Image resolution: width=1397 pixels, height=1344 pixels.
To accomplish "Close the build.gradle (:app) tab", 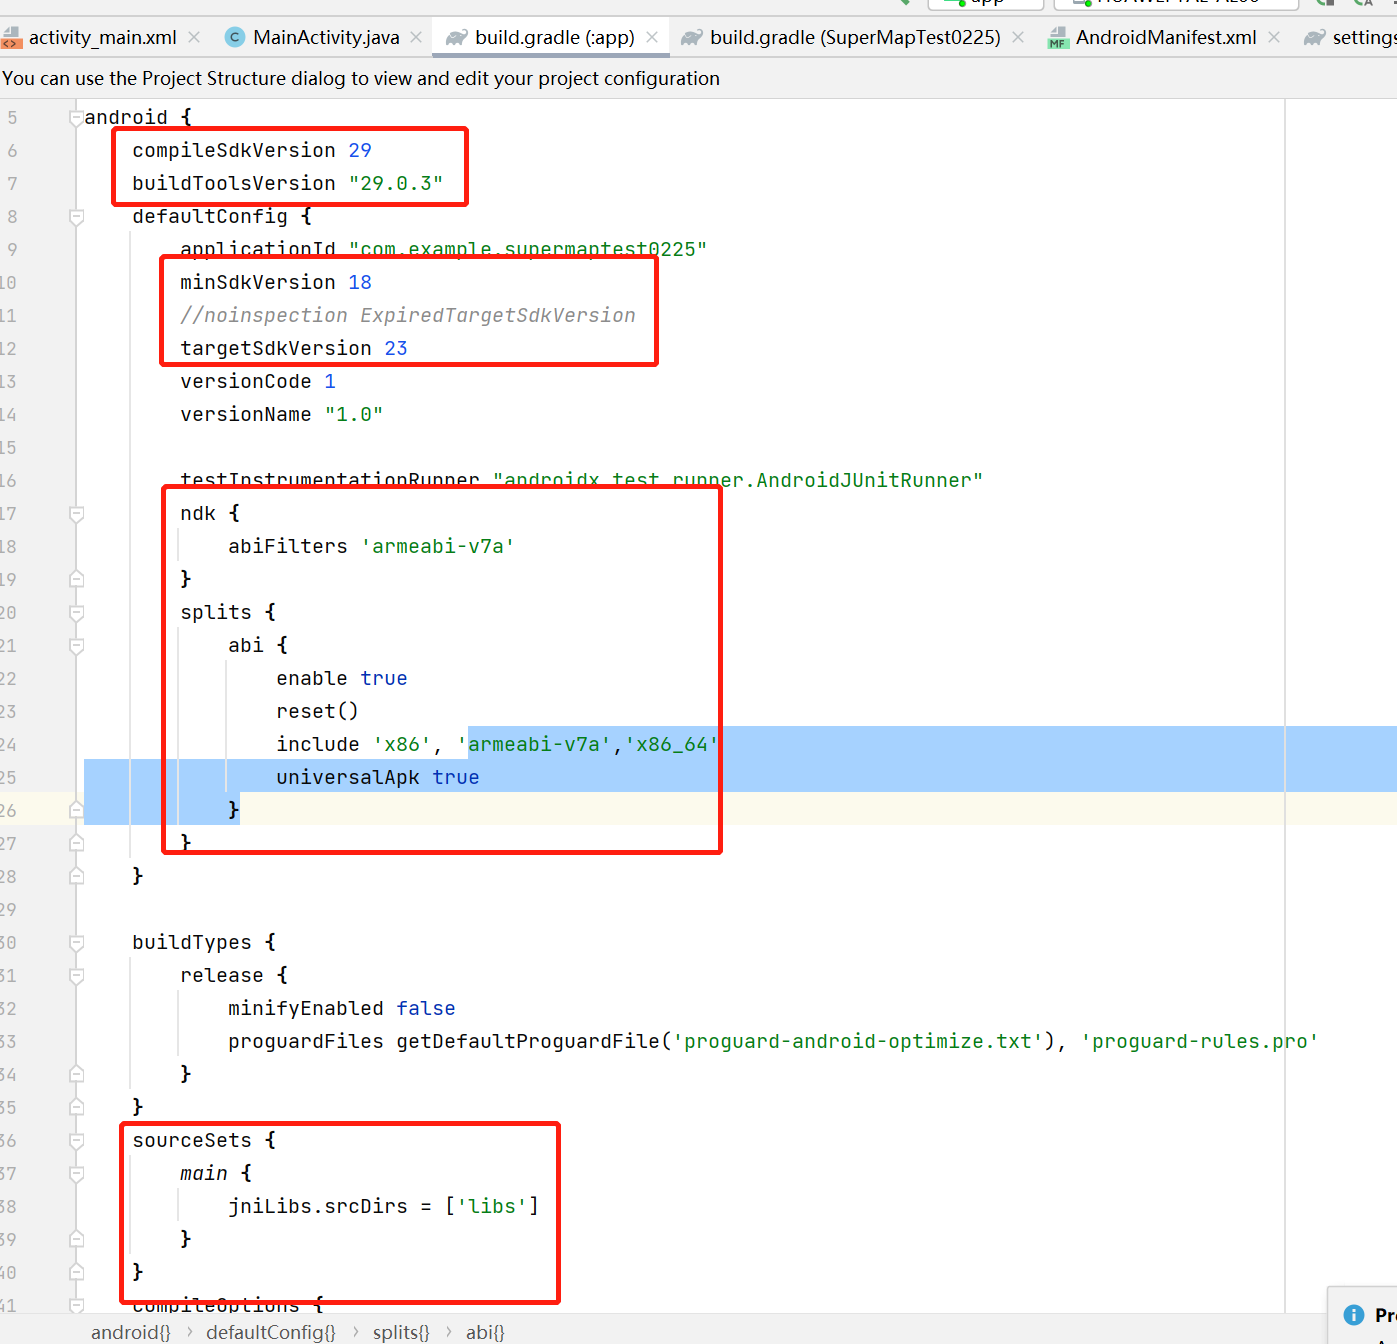I will [652, 37].
